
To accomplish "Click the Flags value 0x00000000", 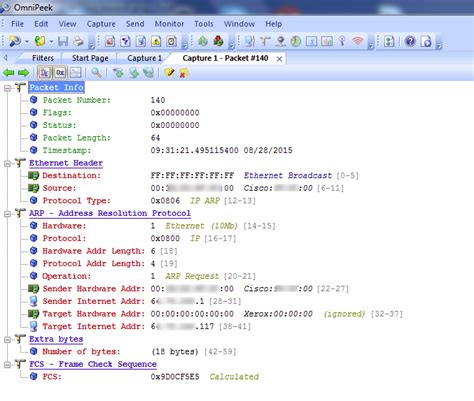I will click(x=175, y=113).
